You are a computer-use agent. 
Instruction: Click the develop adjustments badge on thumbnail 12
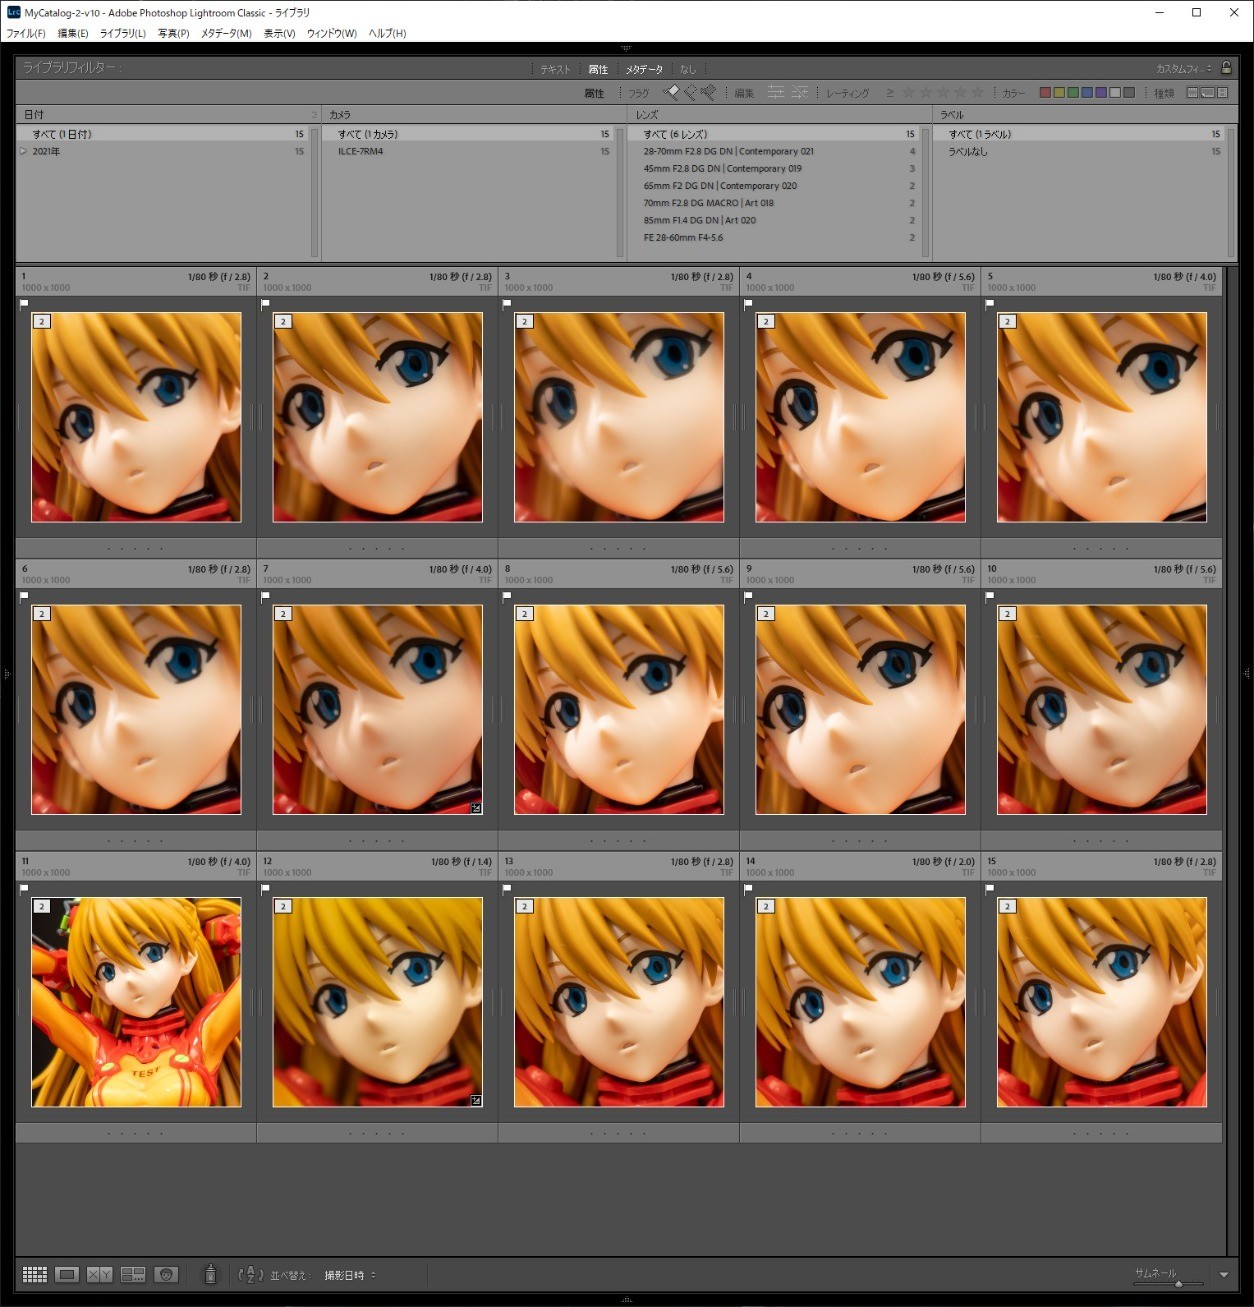point(476,1100)
